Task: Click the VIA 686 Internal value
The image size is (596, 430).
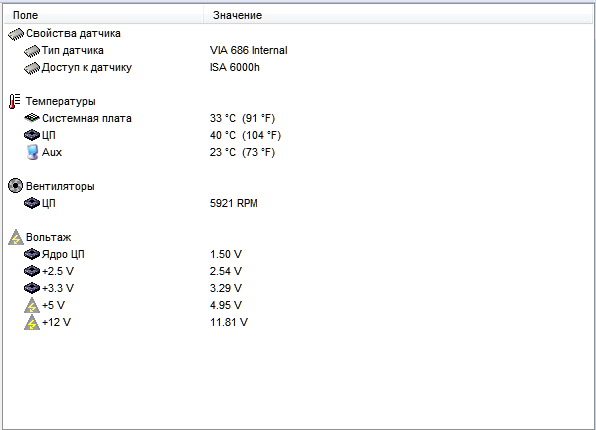Action: pos(249,51)
